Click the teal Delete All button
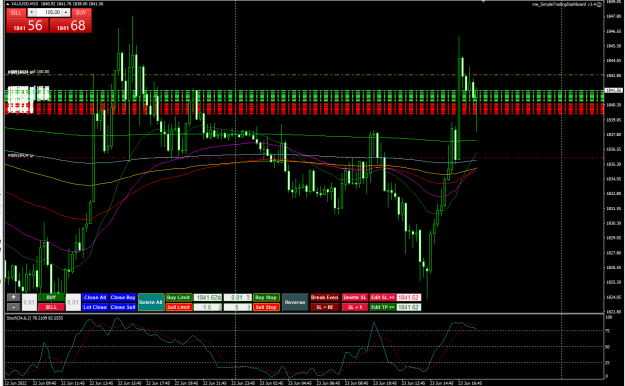This screenshot has width=625, height=386. (x=151, y=302)
